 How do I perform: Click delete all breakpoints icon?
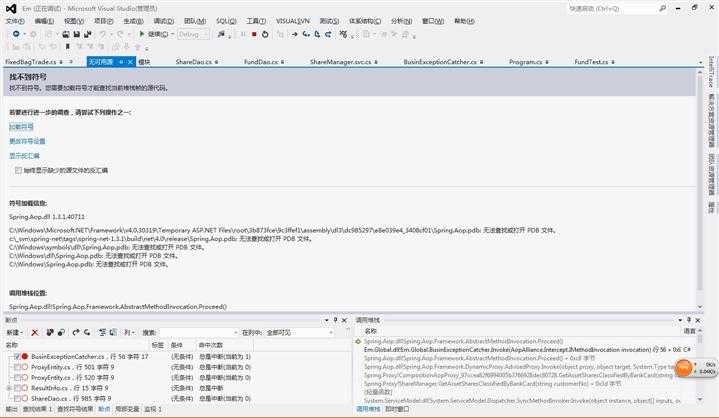(x=50, y=332)
